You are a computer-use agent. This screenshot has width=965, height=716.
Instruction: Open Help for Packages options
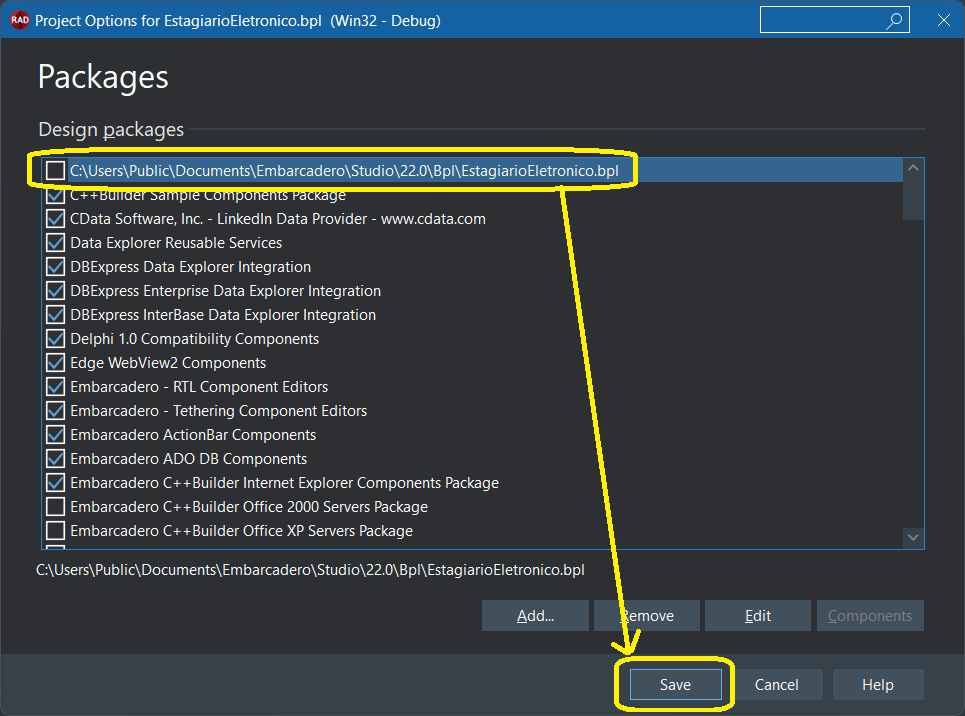coord(877,685)
